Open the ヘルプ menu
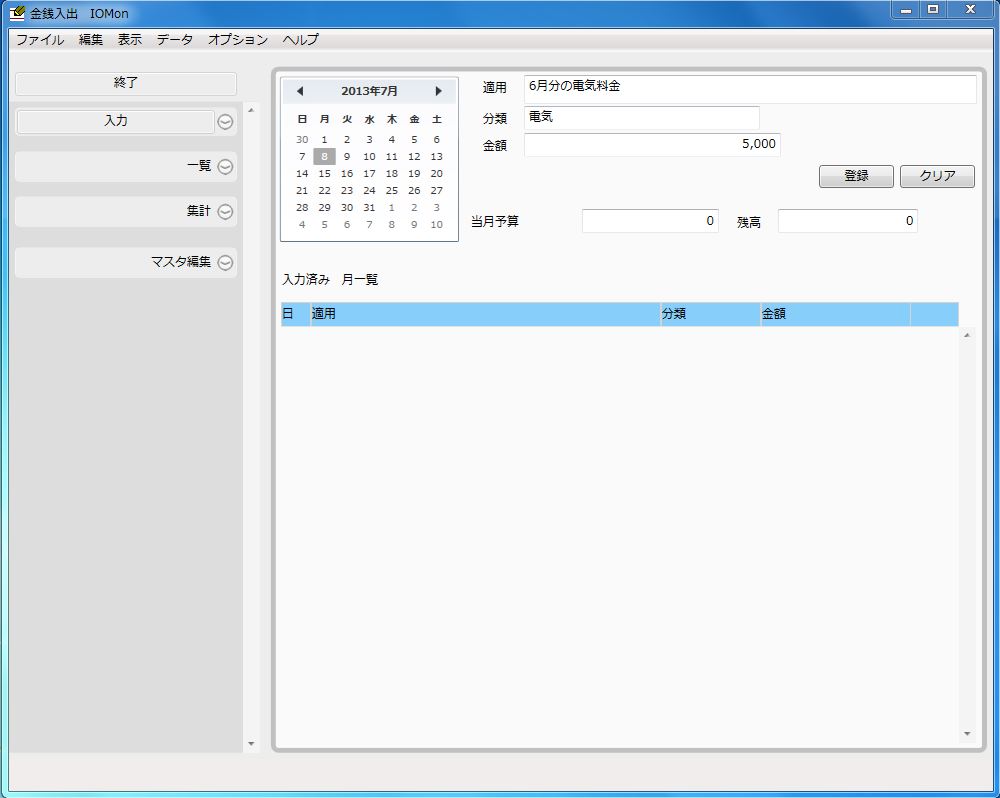 click(300, 40)
